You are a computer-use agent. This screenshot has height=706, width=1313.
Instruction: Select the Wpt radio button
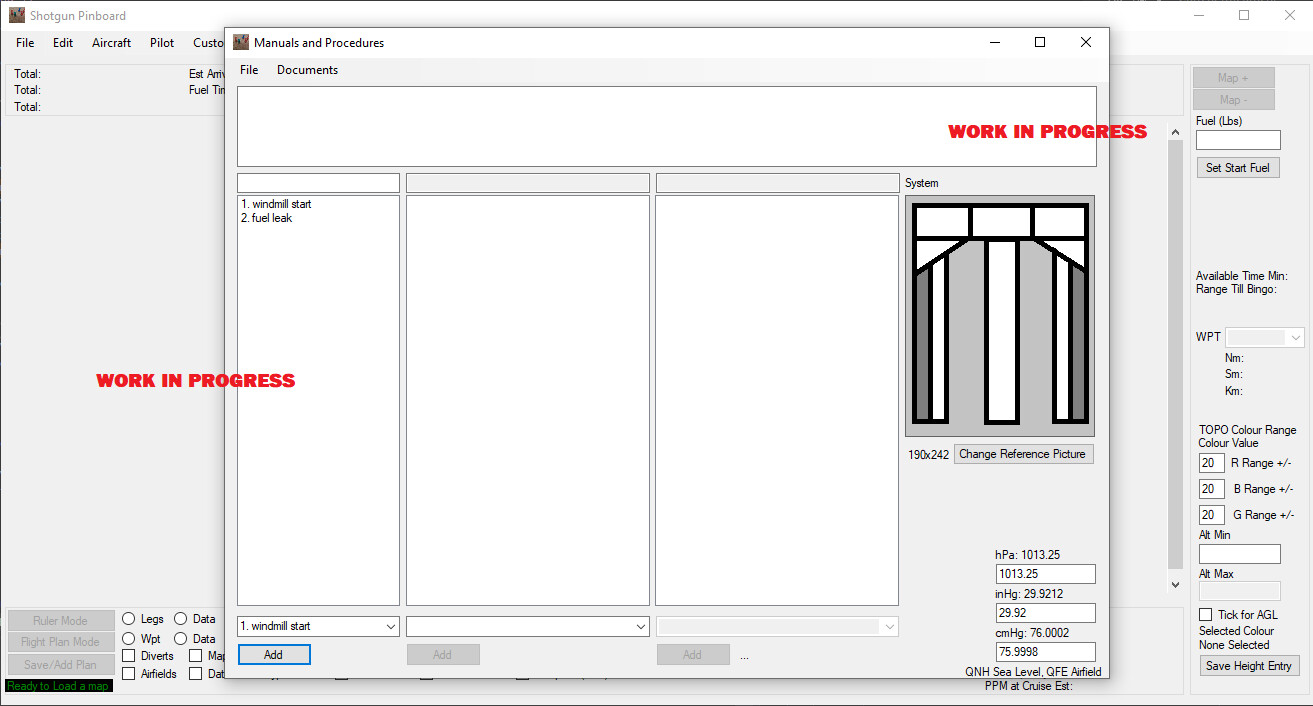click(x=128, y=637)
